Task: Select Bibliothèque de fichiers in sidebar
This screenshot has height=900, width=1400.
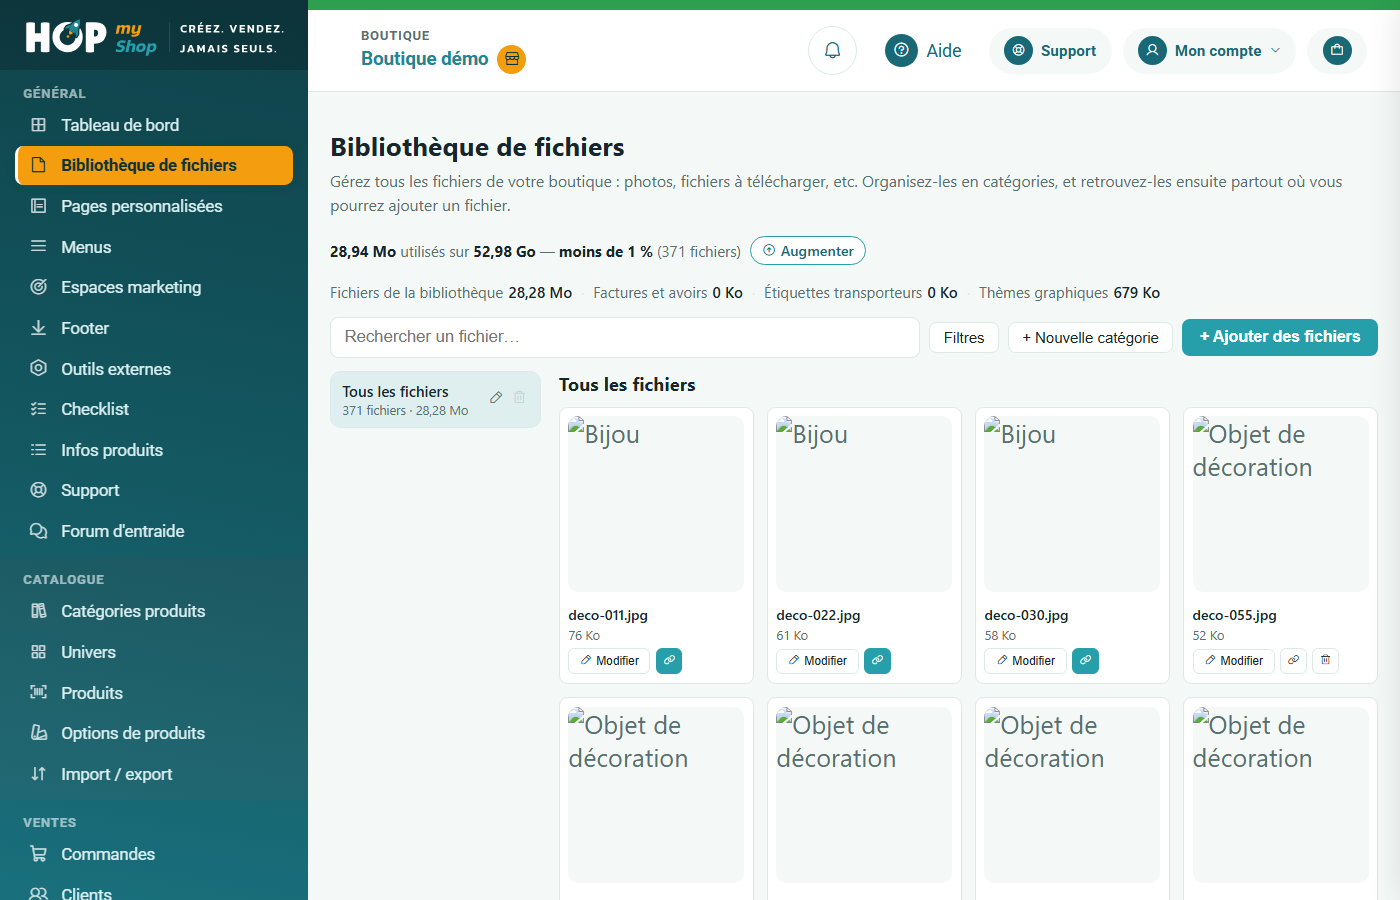Action: (154, 165)
